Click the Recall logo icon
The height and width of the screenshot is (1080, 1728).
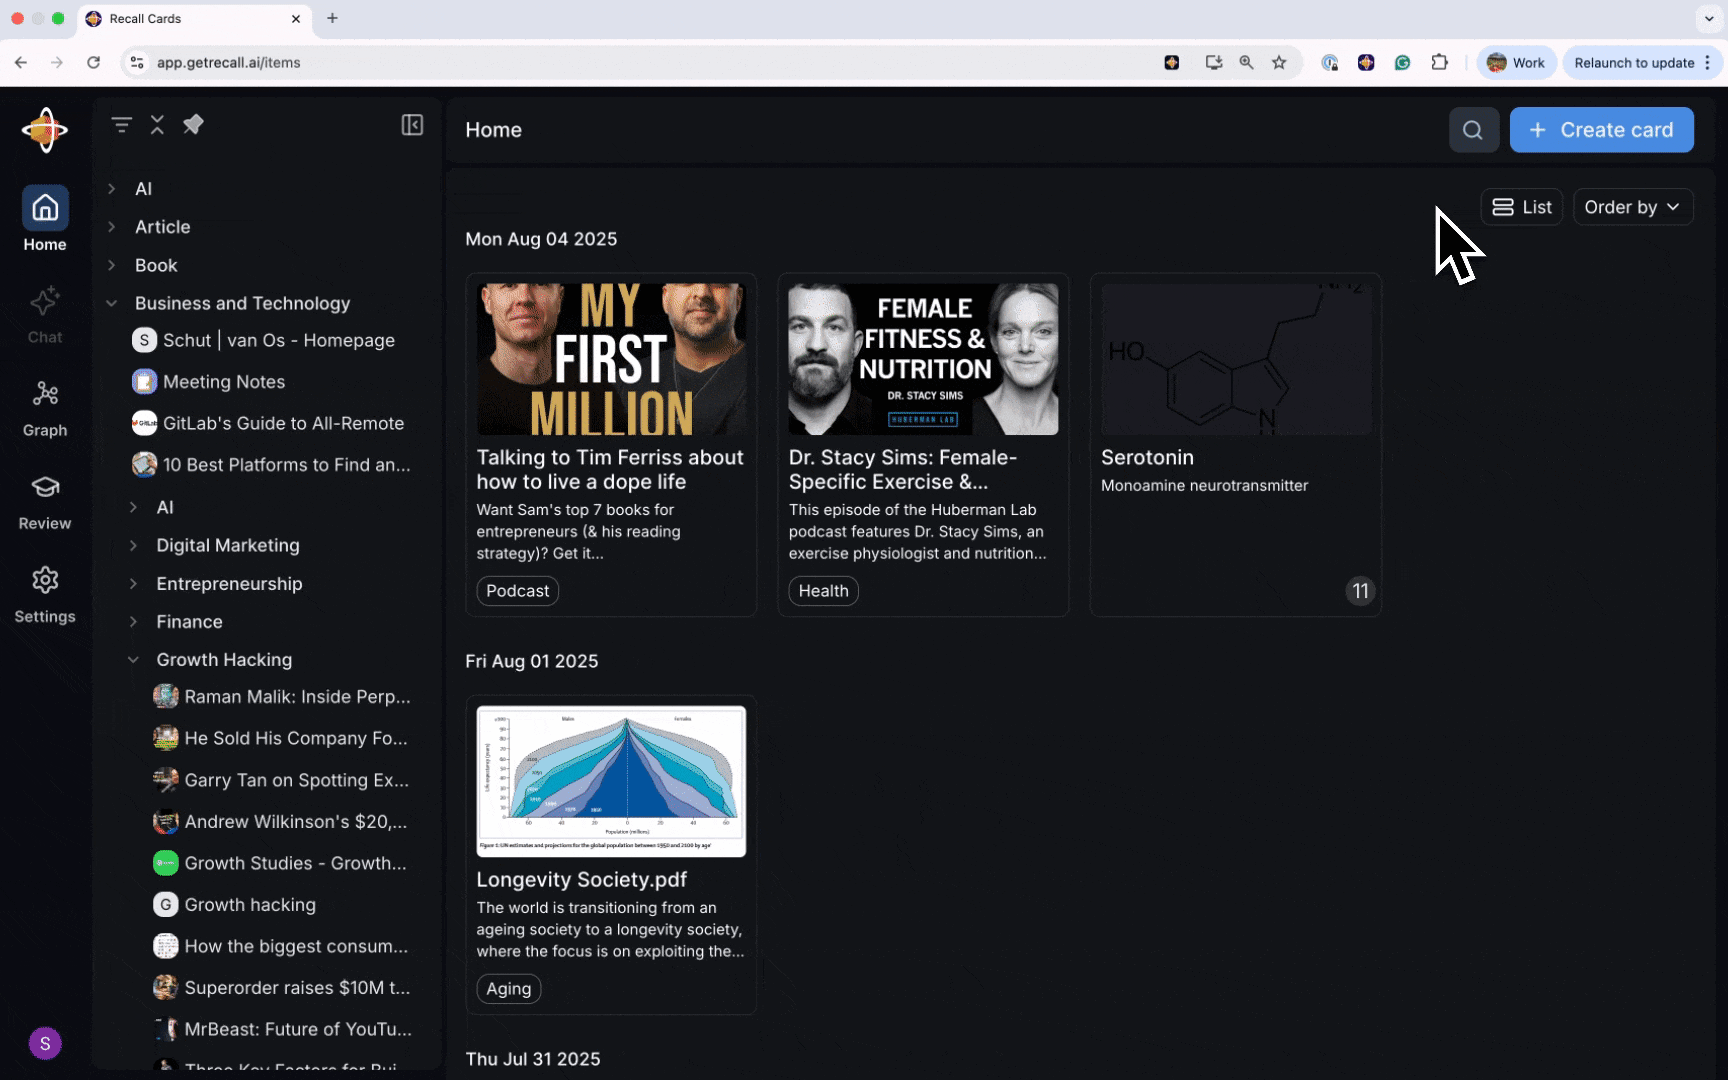click(45, 130)
